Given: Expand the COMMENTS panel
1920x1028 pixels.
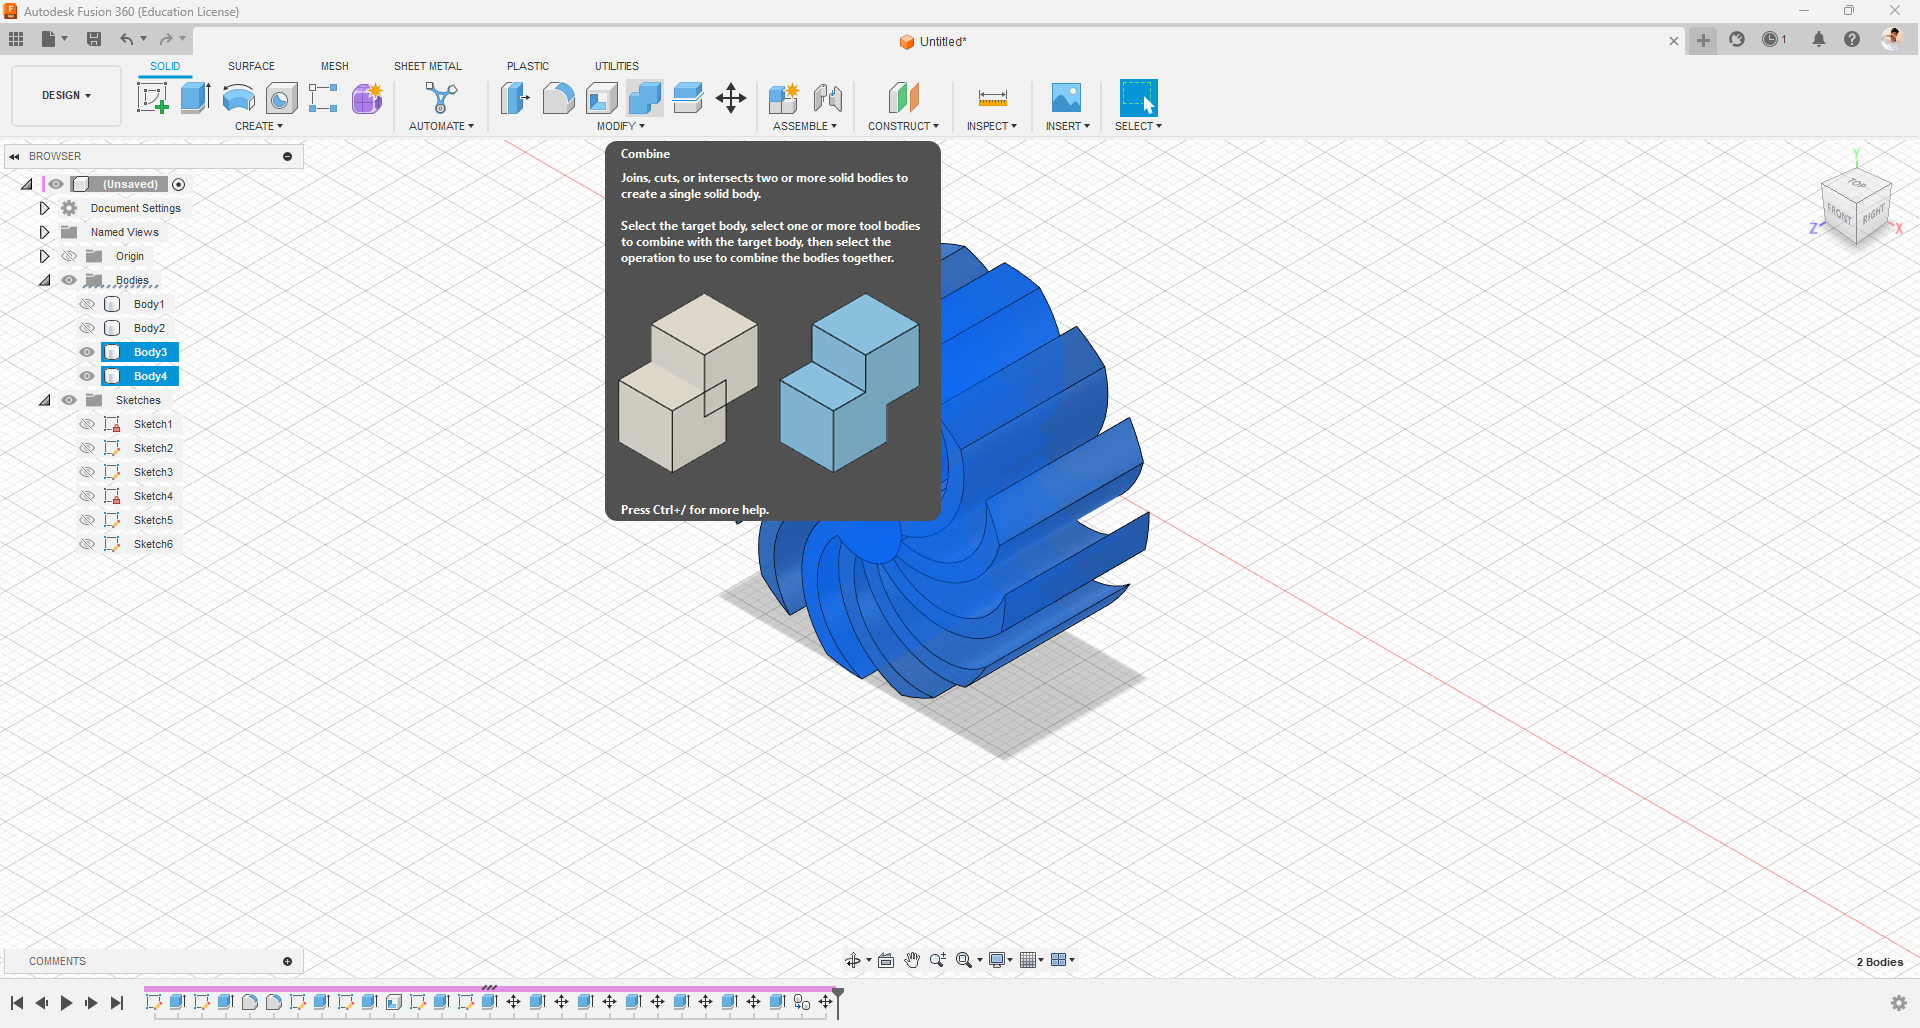Looking at the screenshot, I should pos(287,961).
